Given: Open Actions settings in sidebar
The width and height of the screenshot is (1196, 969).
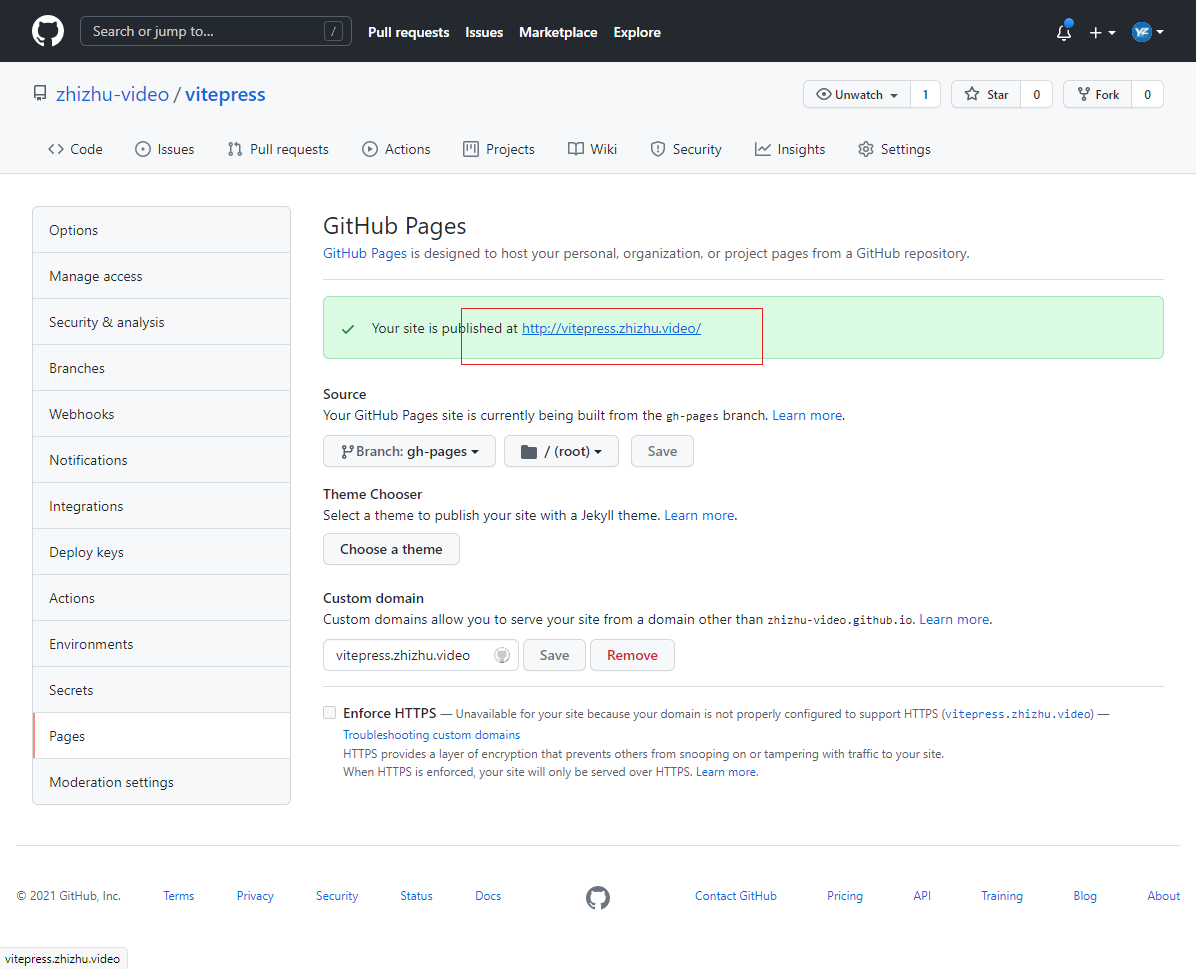Looking at the screenshot, I should pyautogui.click(x=162, y=598).
